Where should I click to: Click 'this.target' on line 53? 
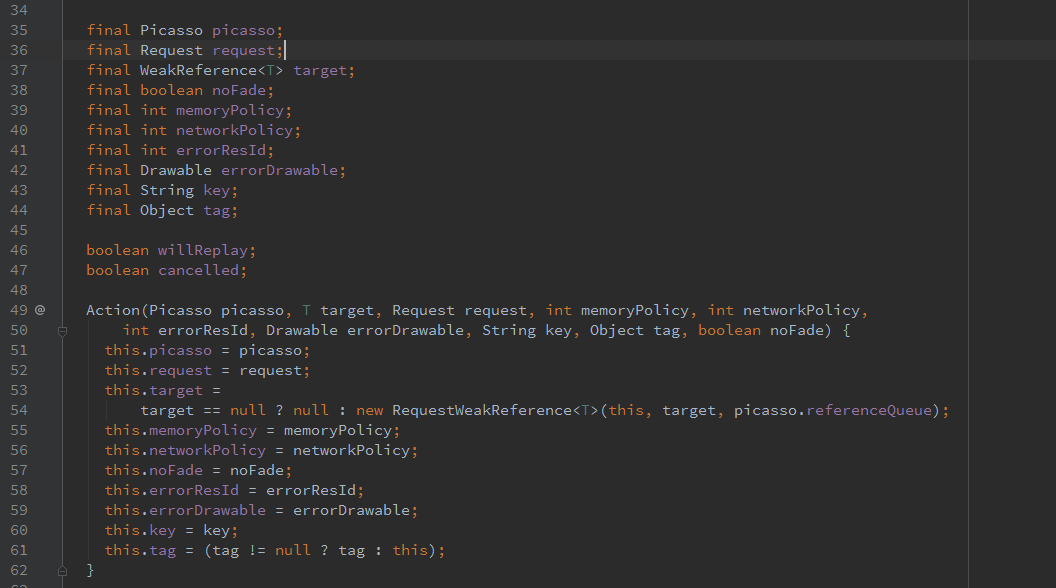point(154,391)
